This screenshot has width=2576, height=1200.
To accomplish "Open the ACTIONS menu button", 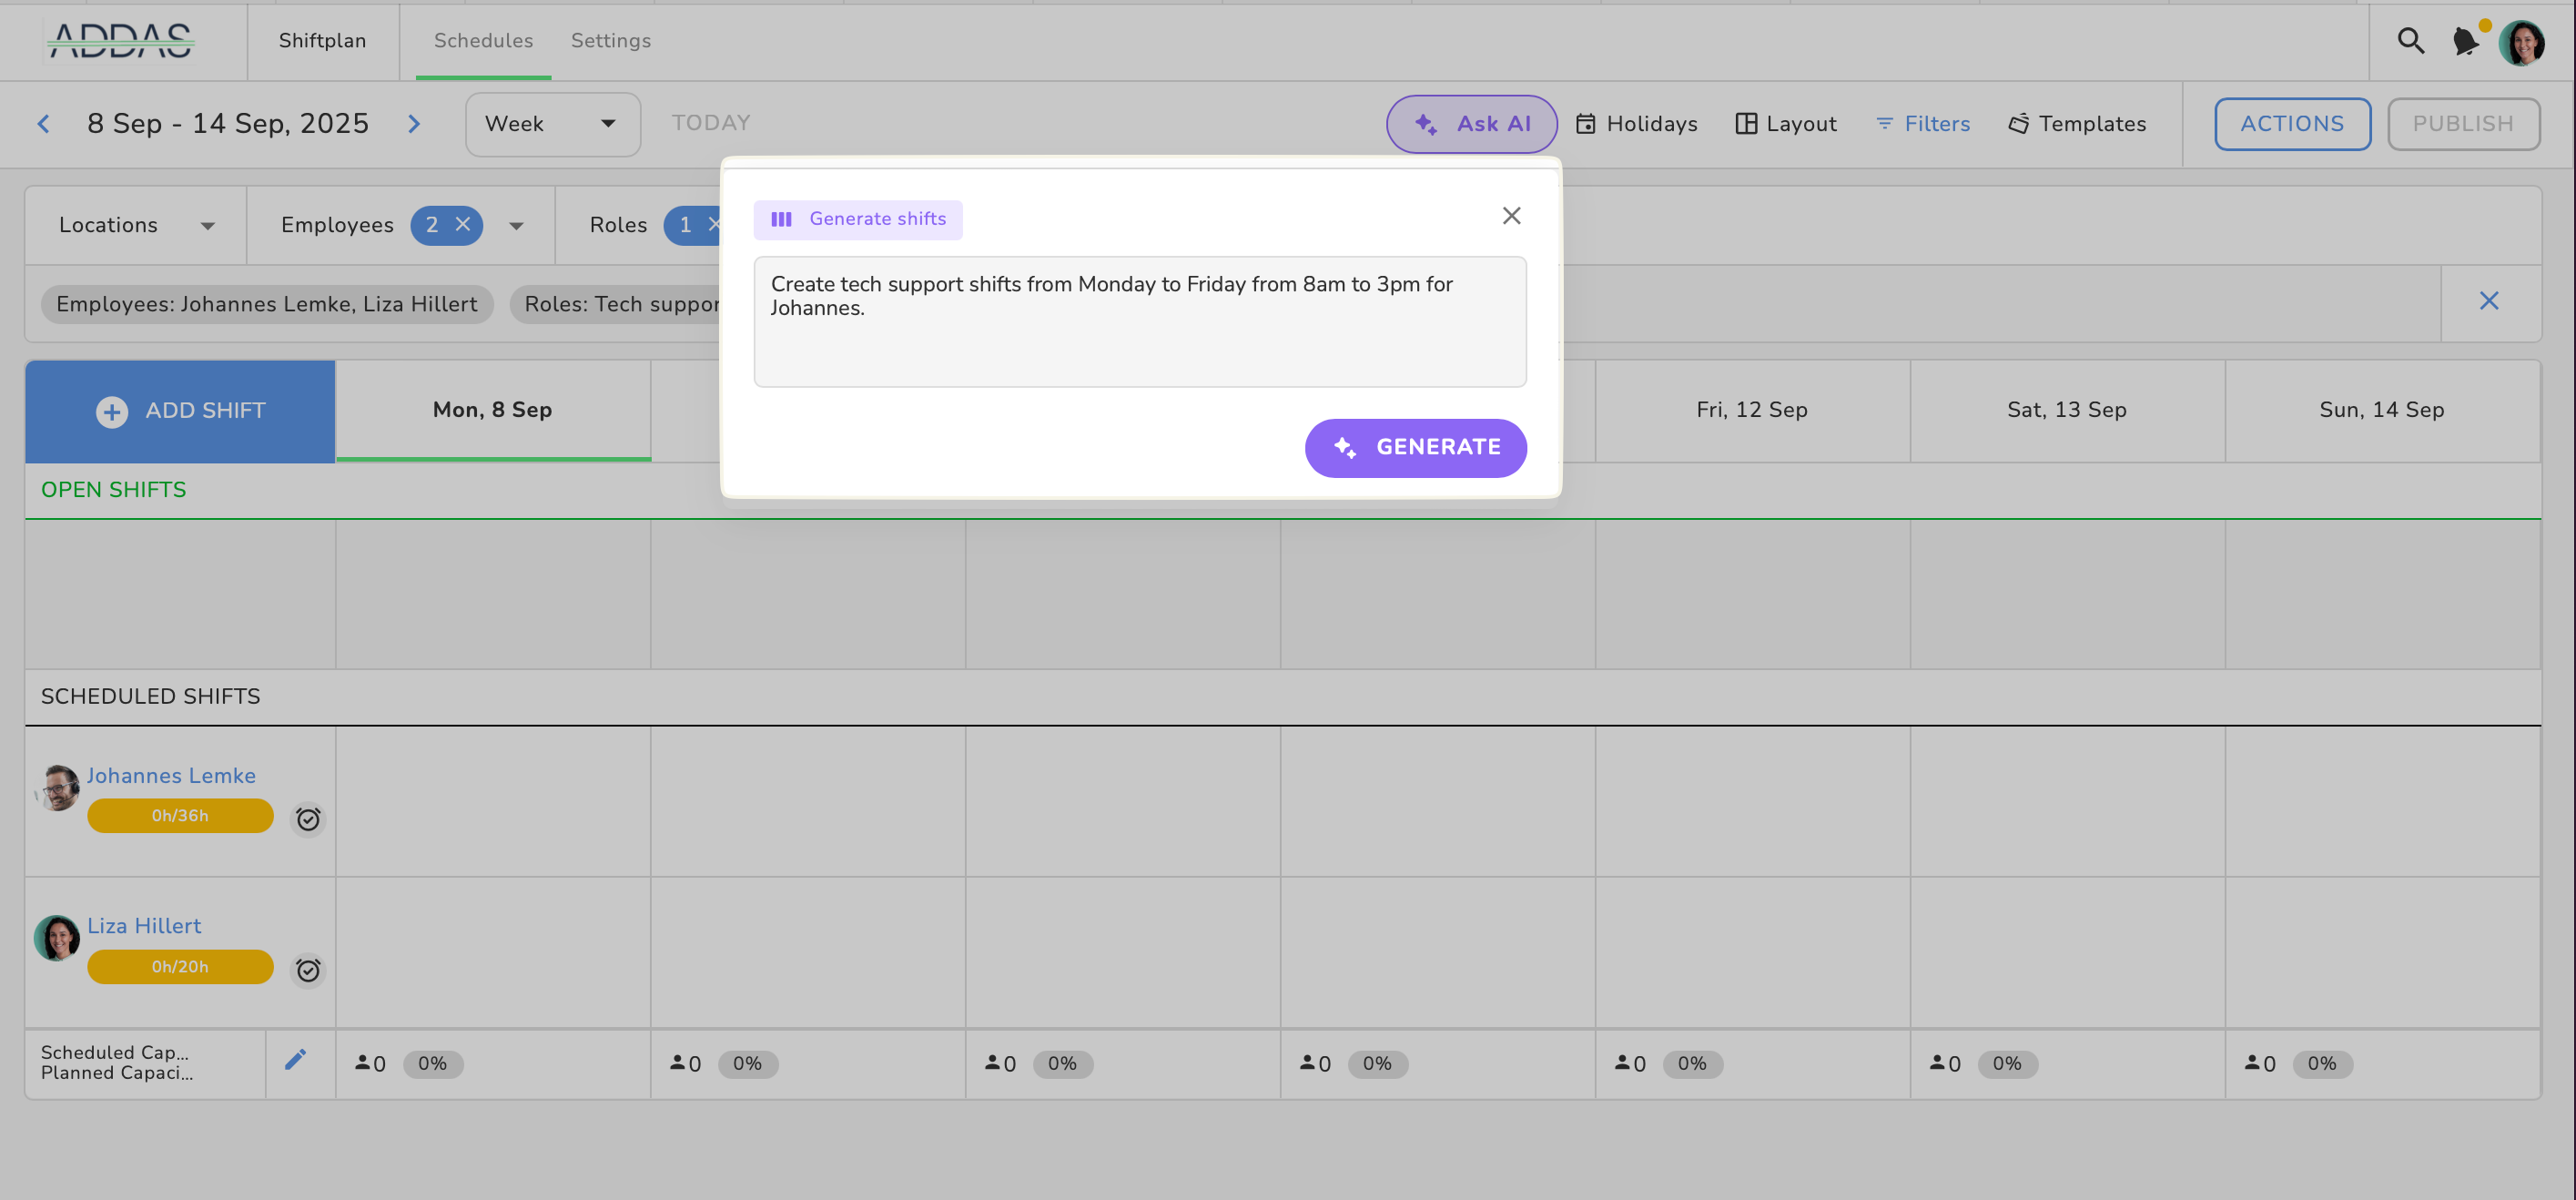I will click(x=2291, y=124).
